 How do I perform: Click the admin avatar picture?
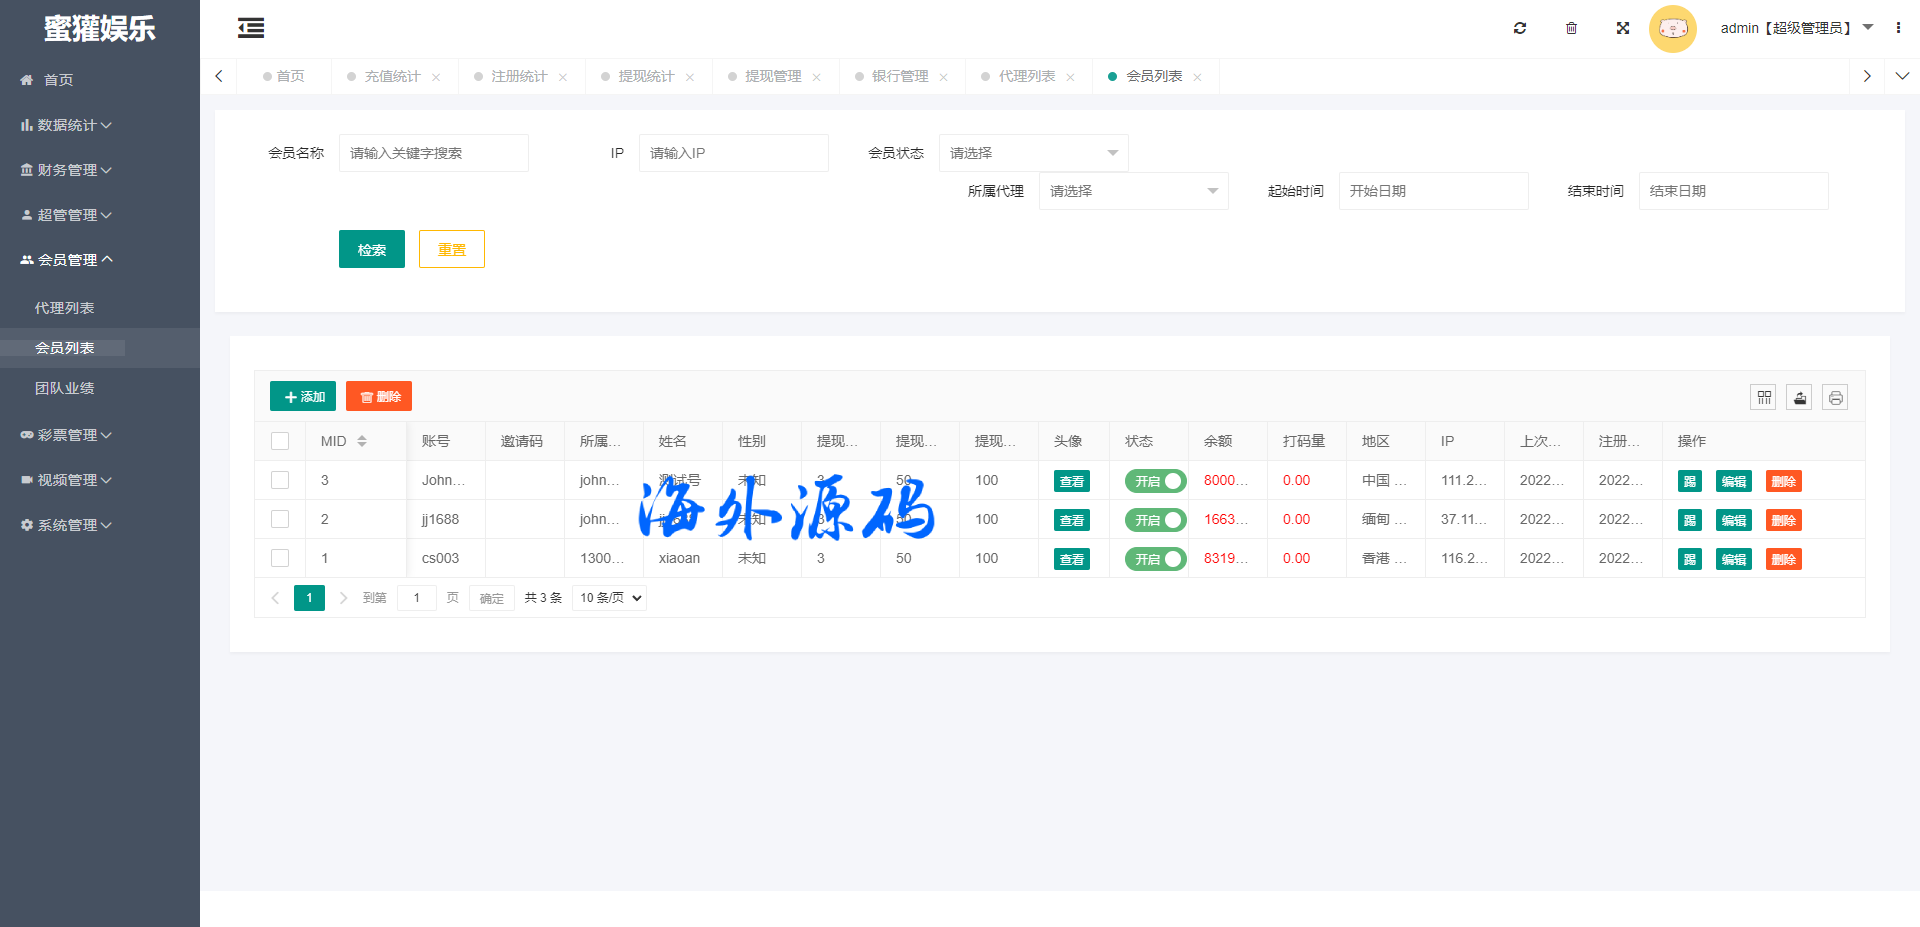1672,28
